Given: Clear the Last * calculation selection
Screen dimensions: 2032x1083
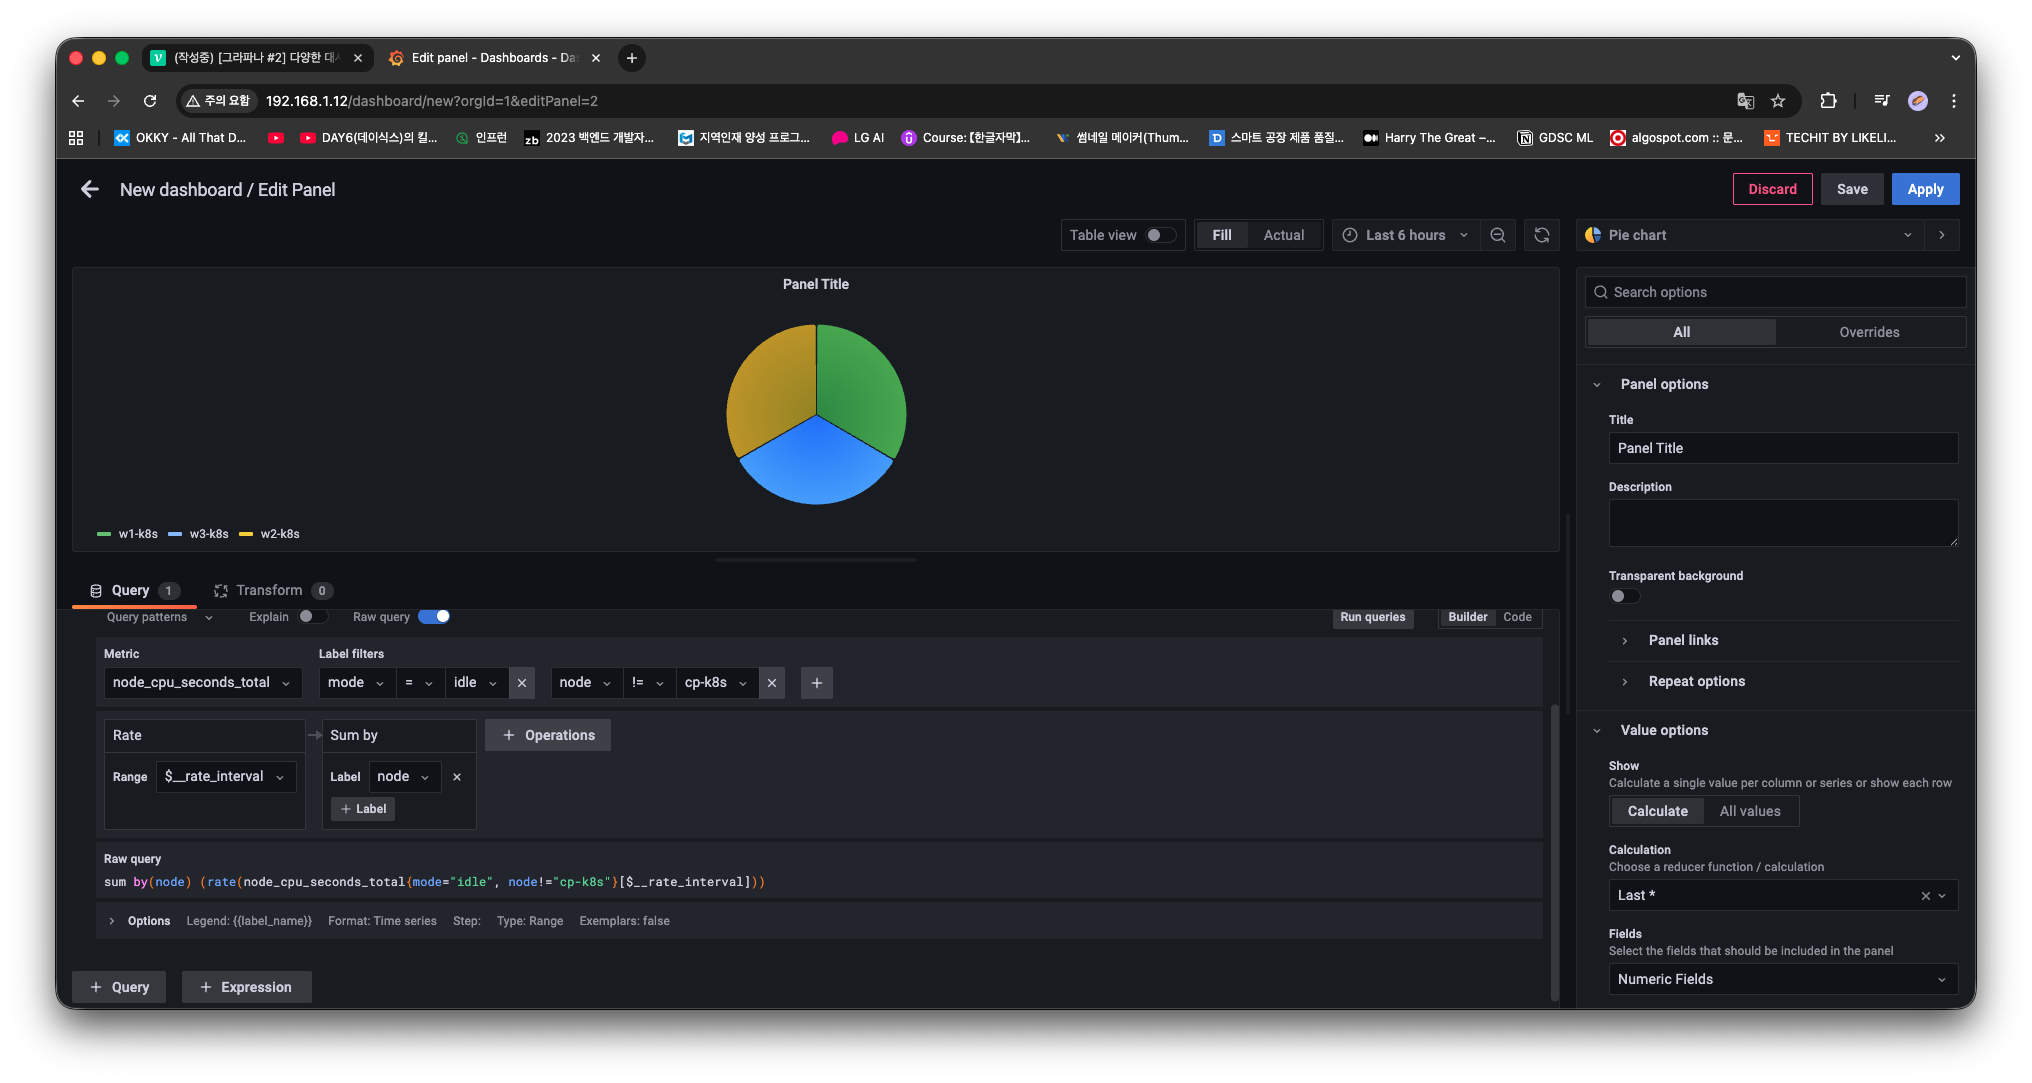Looking at the screenshot, I should point(1925,896).
